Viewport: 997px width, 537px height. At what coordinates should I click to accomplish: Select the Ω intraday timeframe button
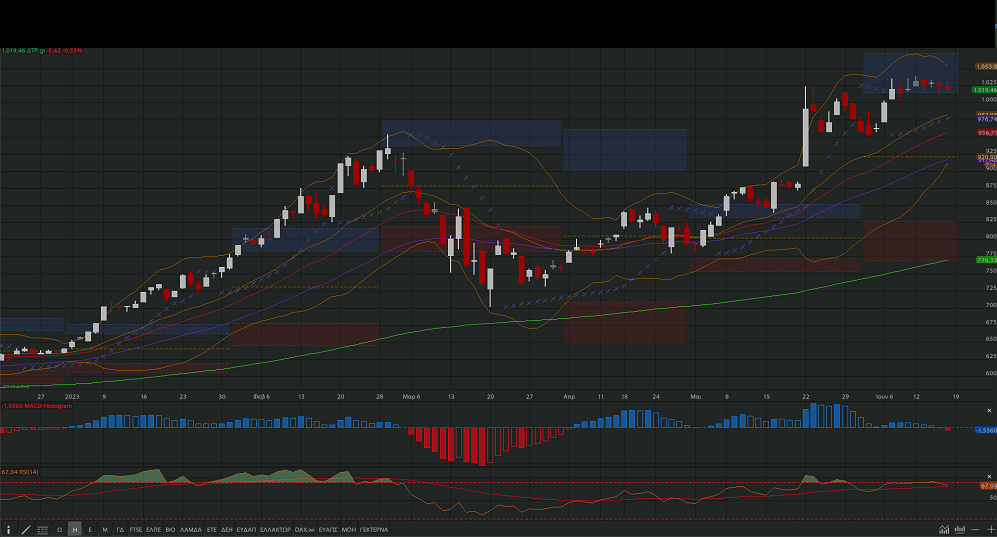pyautogui.click(x=59, y=529)
